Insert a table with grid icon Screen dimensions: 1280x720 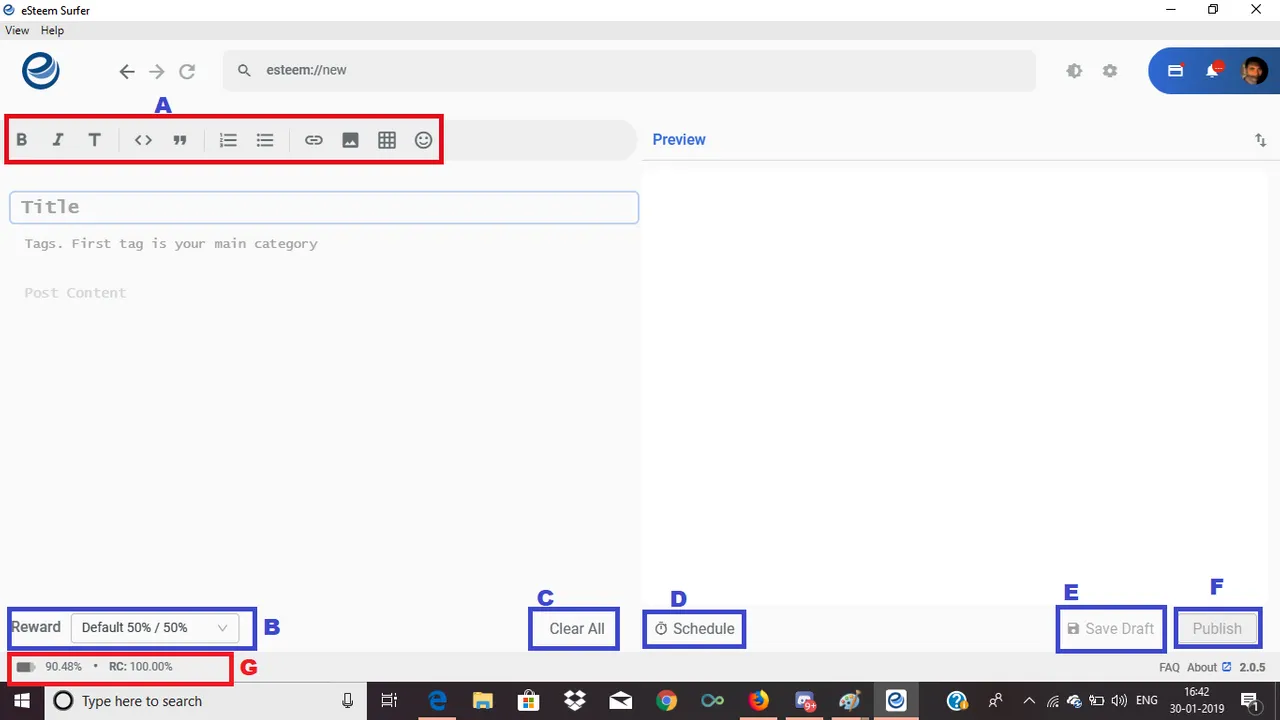pos(387,140)
